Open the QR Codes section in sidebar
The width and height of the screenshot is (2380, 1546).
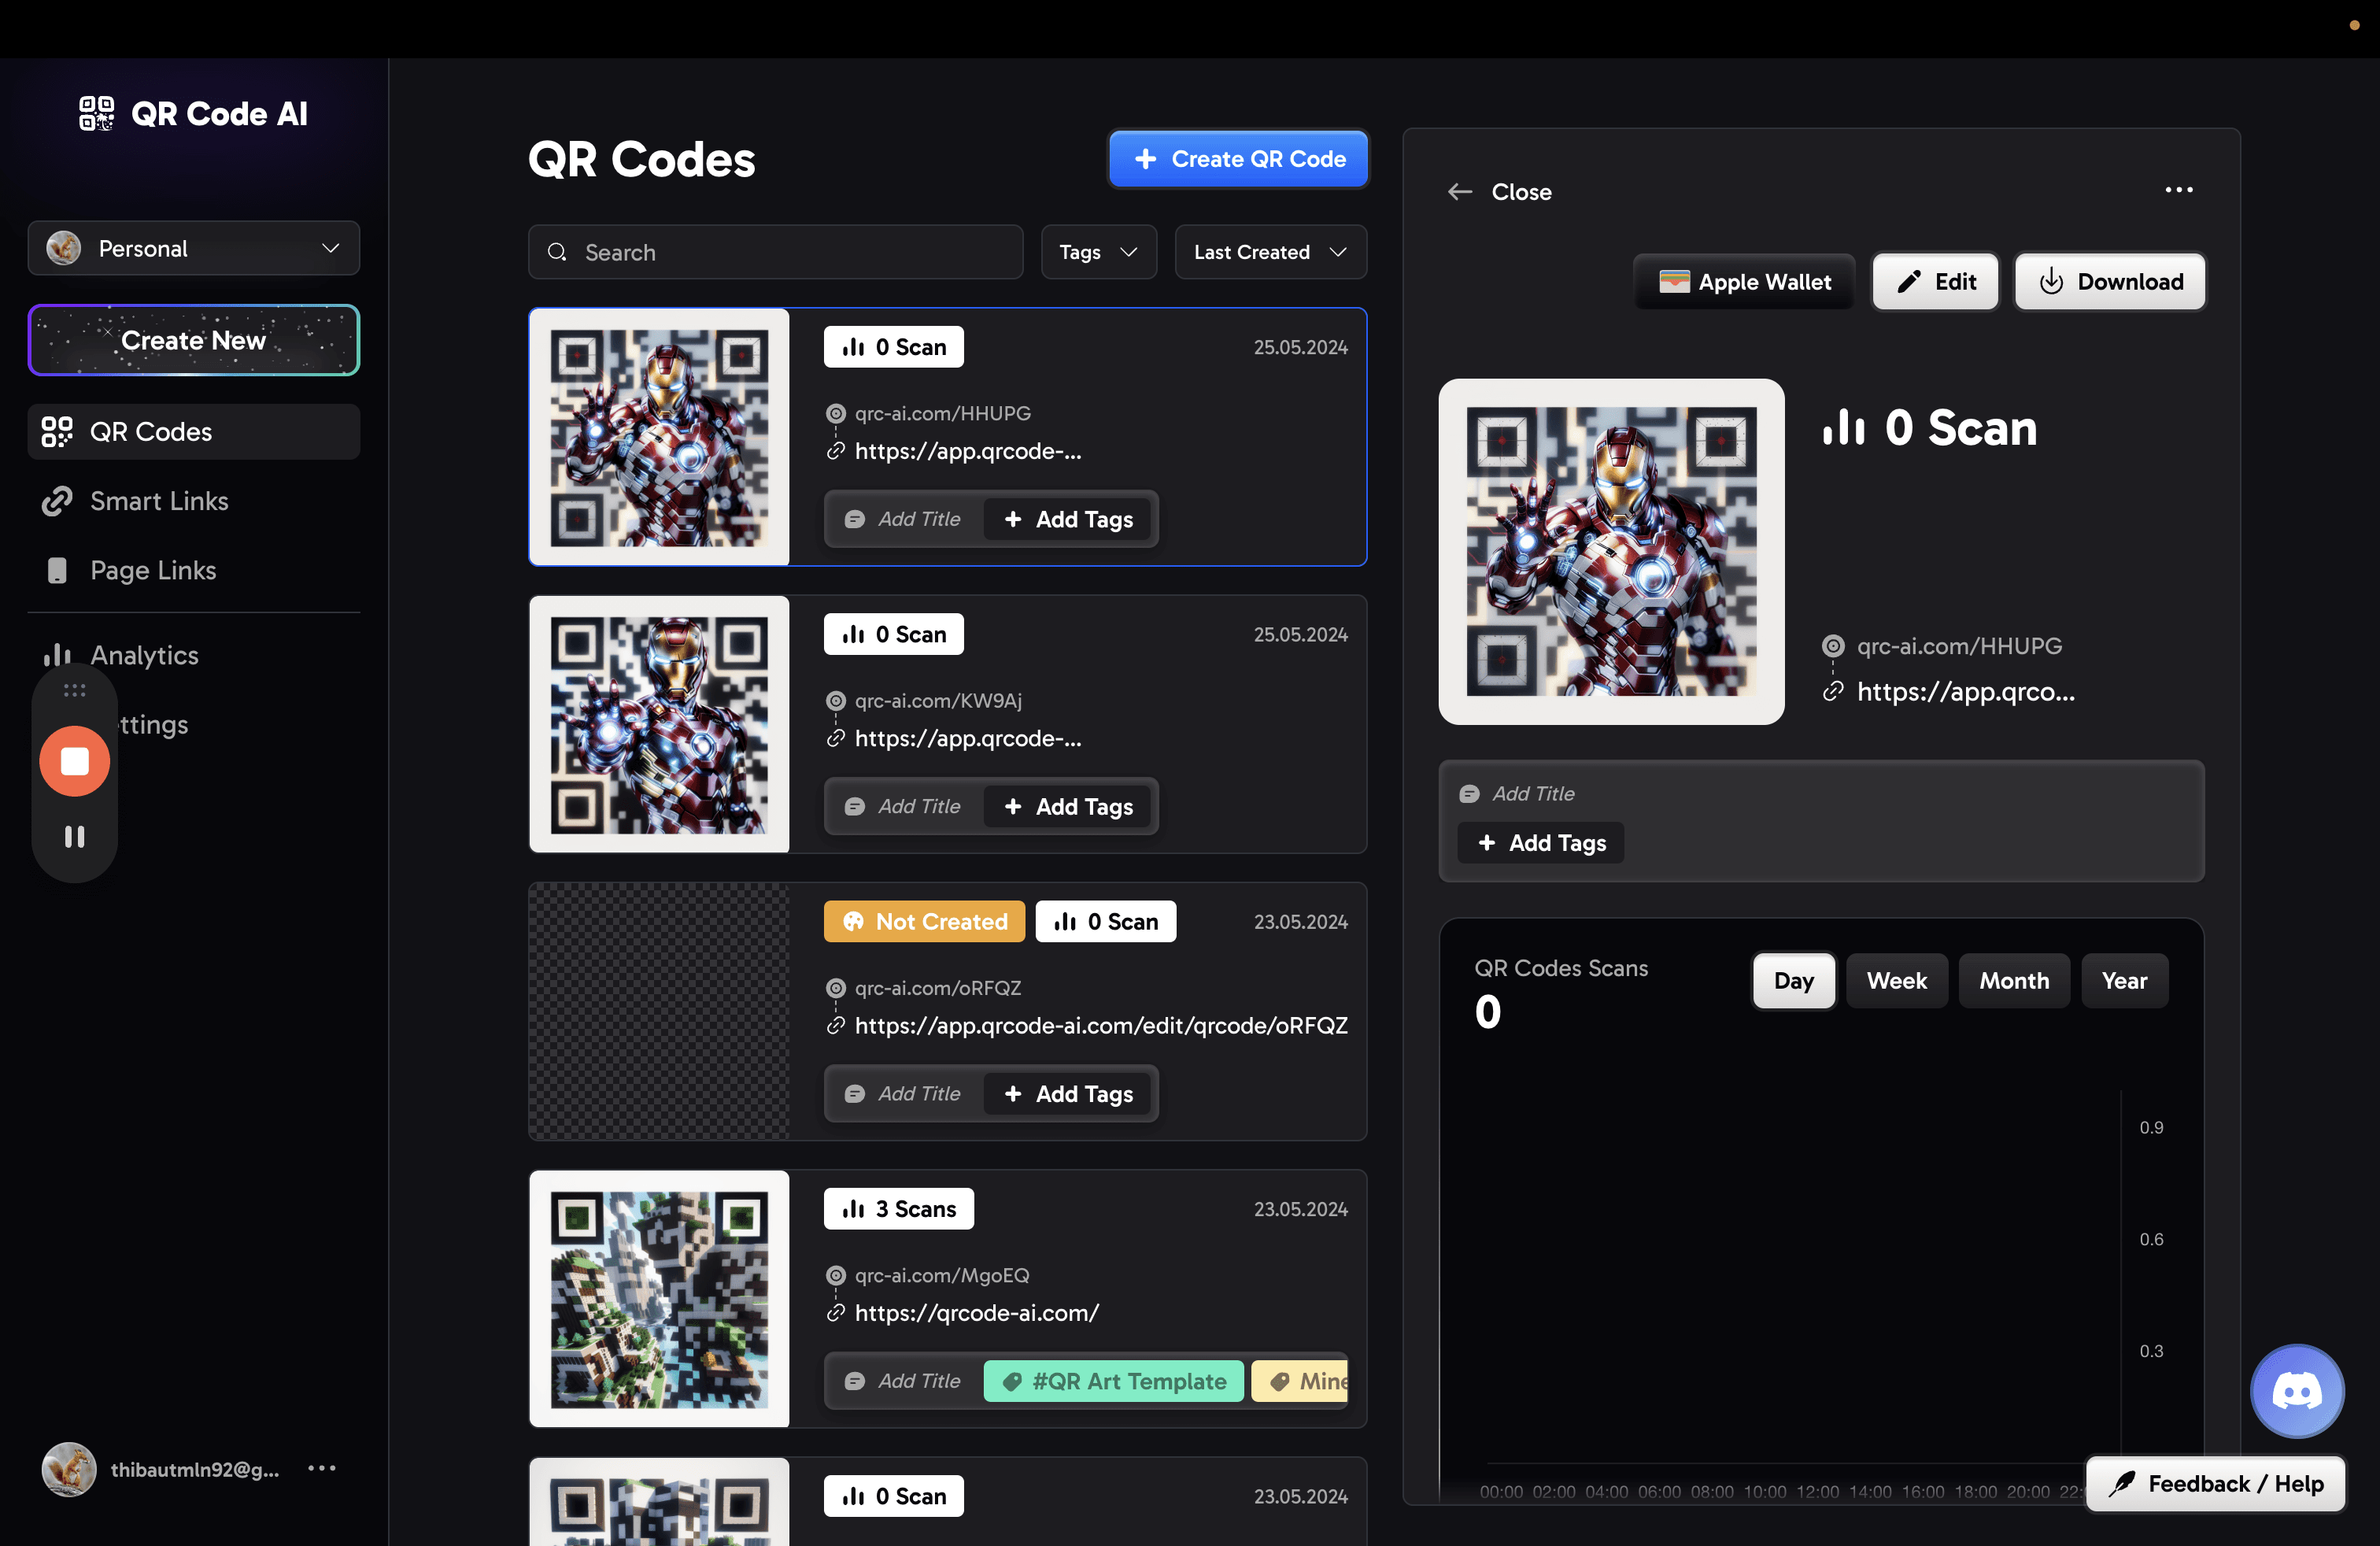[194, 431]
